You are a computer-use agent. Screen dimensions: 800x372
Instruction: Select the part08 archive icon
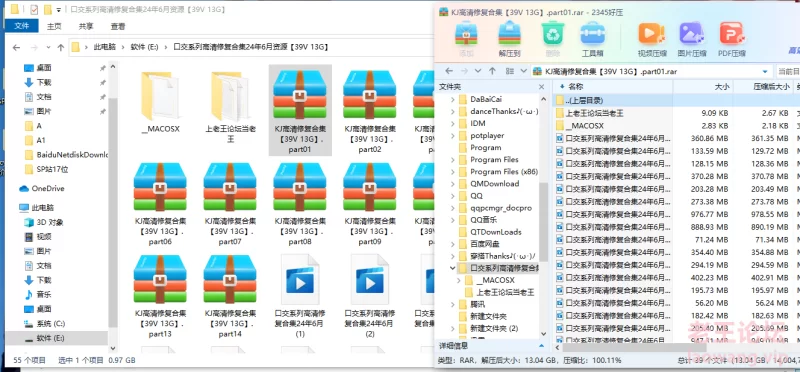tap(300, 187)
